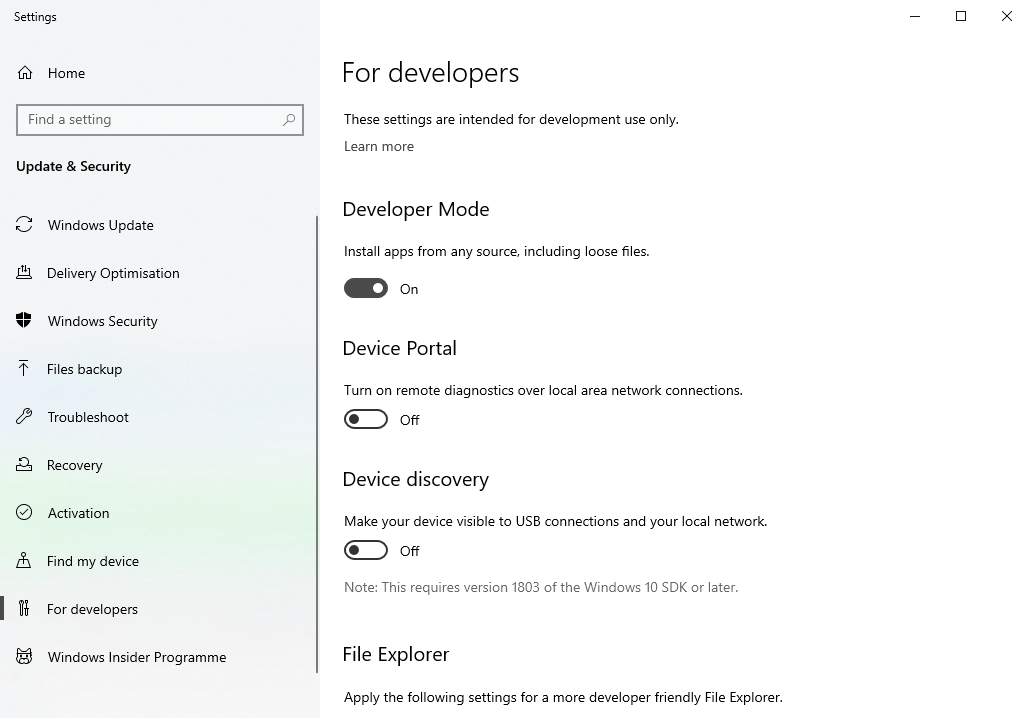
Task: Click the sidebar vertical scrollbar
Action: [x=317, y=444]
